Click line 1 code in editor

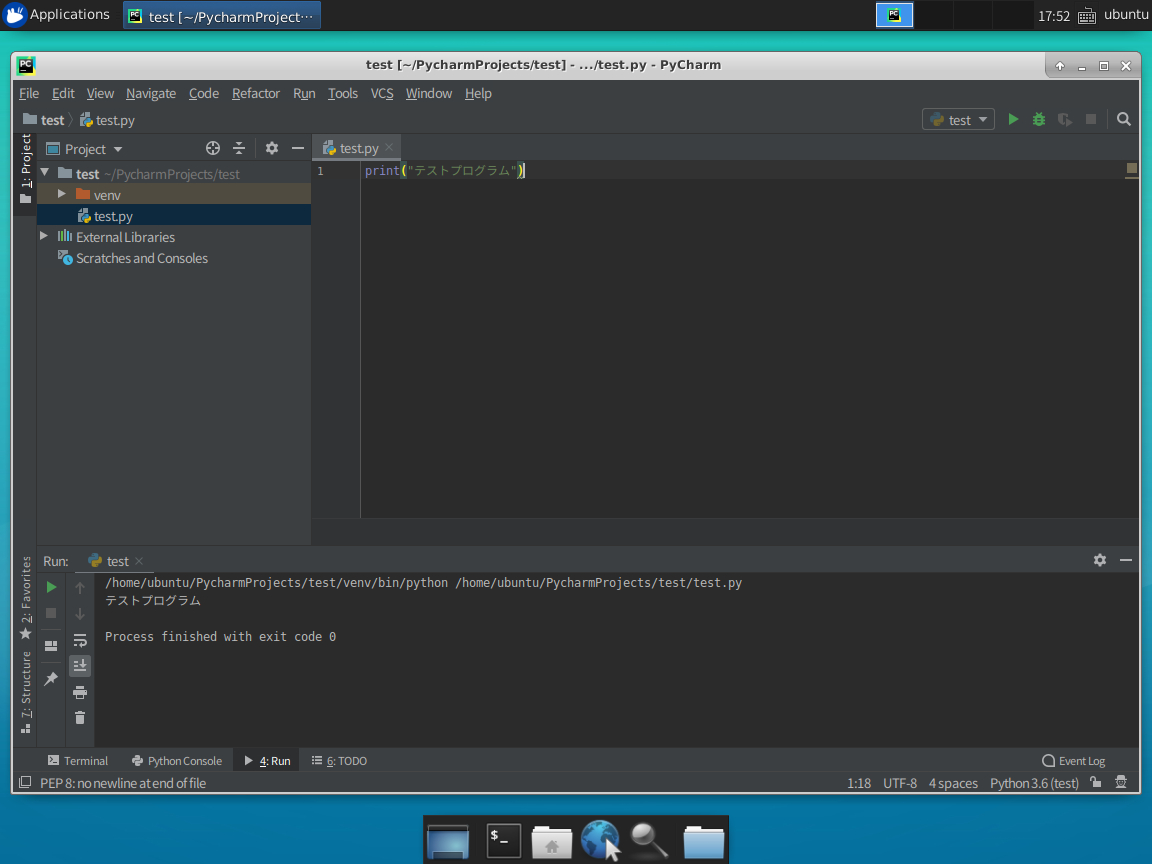445,170
